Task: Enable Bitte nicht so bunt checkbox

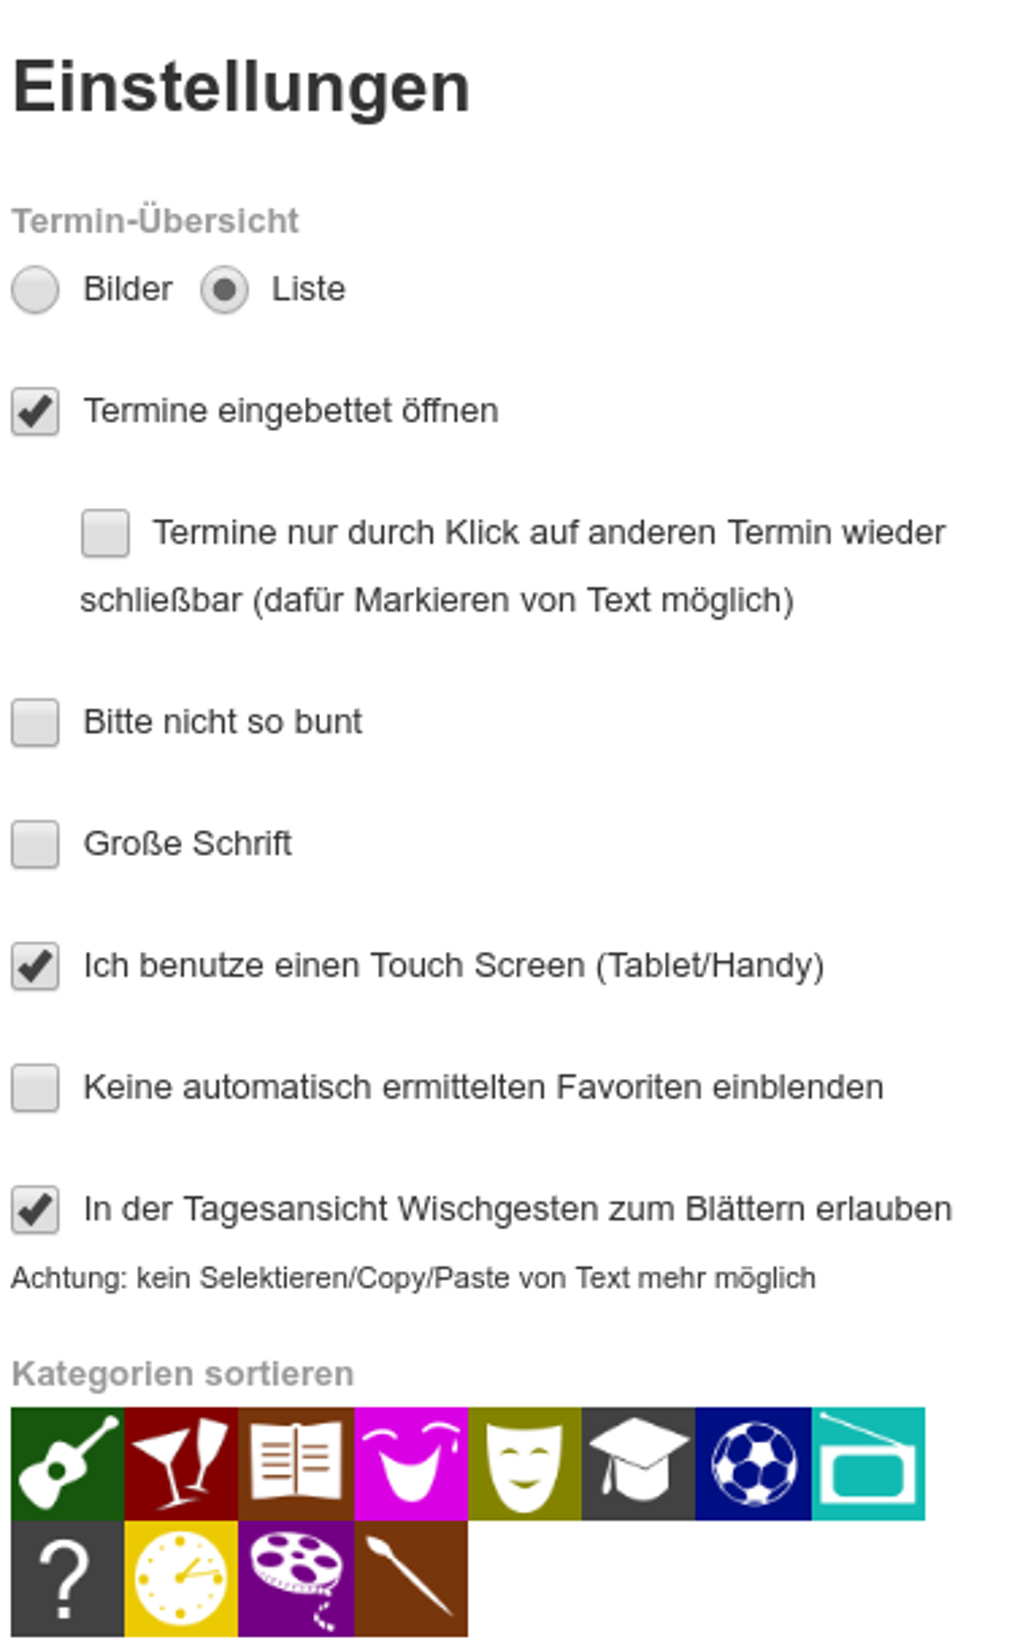Action: pyautogui.click(x=35, y=723)
